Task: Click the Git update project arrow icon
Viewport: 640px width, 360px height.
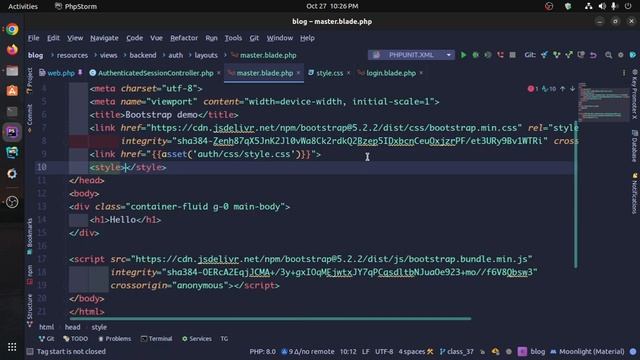Action: click(x=544, y=55)
